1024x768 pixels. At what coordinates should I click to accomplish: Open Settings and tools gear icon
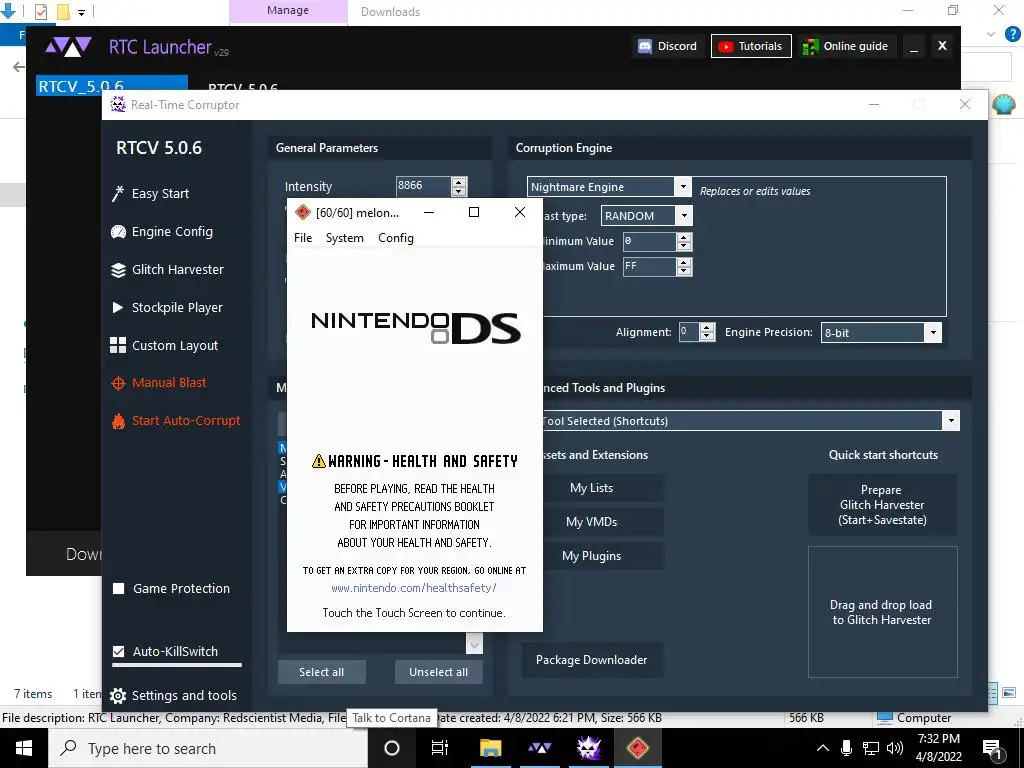118,696
